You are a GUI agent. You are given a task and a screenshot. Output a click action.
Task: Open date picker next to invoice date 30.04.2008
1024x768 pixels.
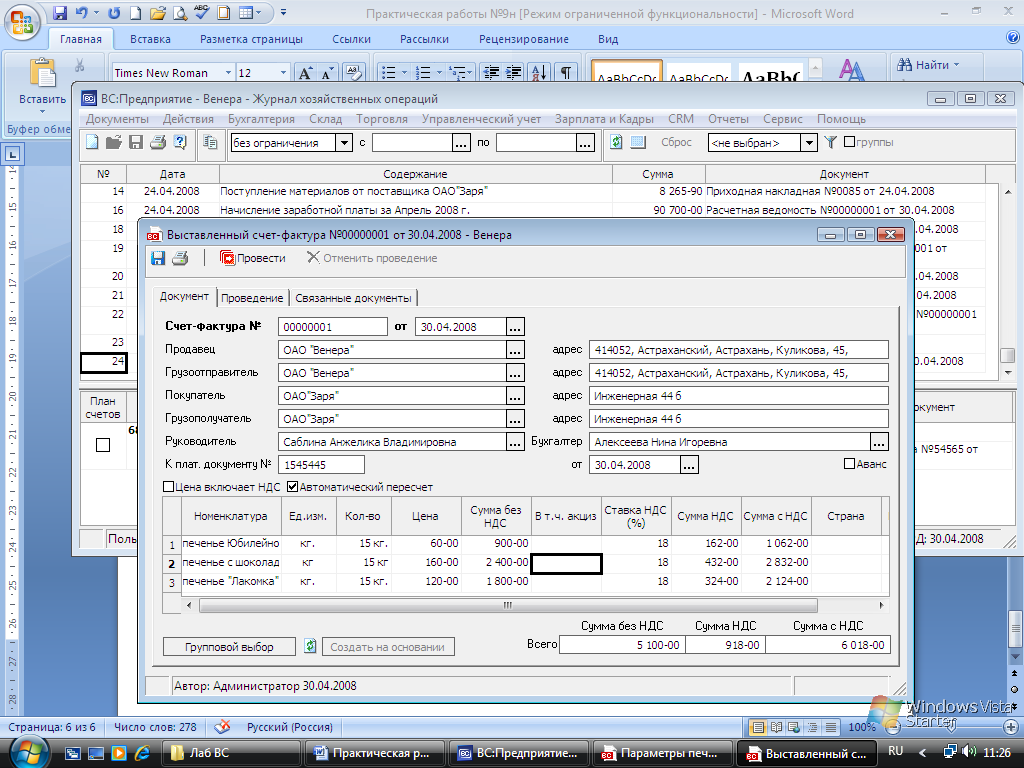tap(515, 327)
